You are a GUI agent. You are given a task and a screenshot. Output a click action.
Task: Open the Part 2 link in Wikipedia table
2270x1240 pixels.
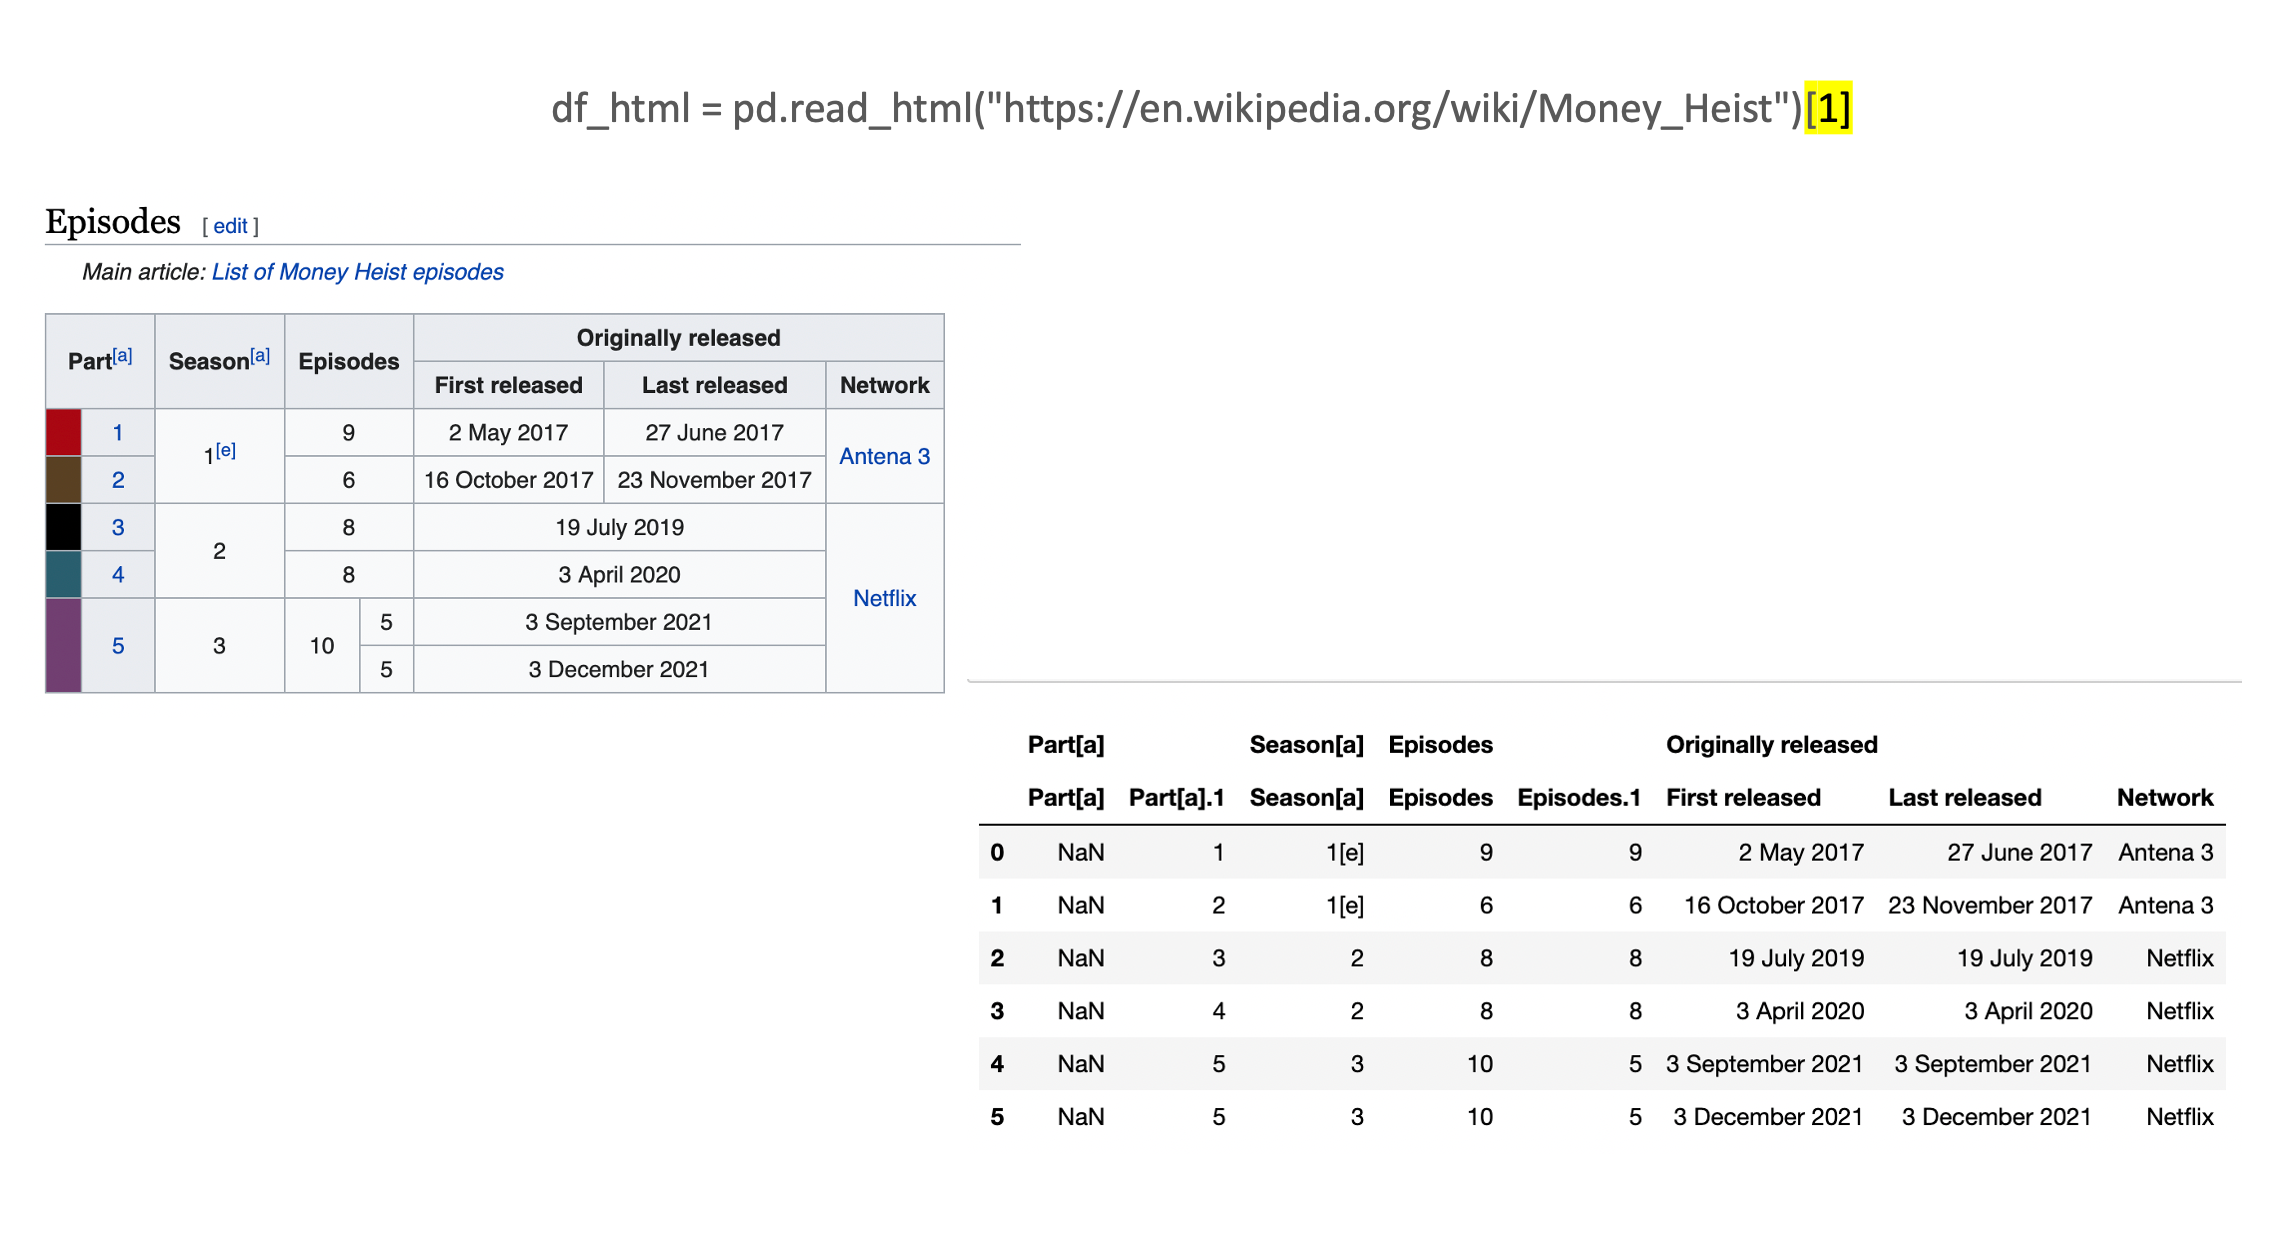(118, 480)
